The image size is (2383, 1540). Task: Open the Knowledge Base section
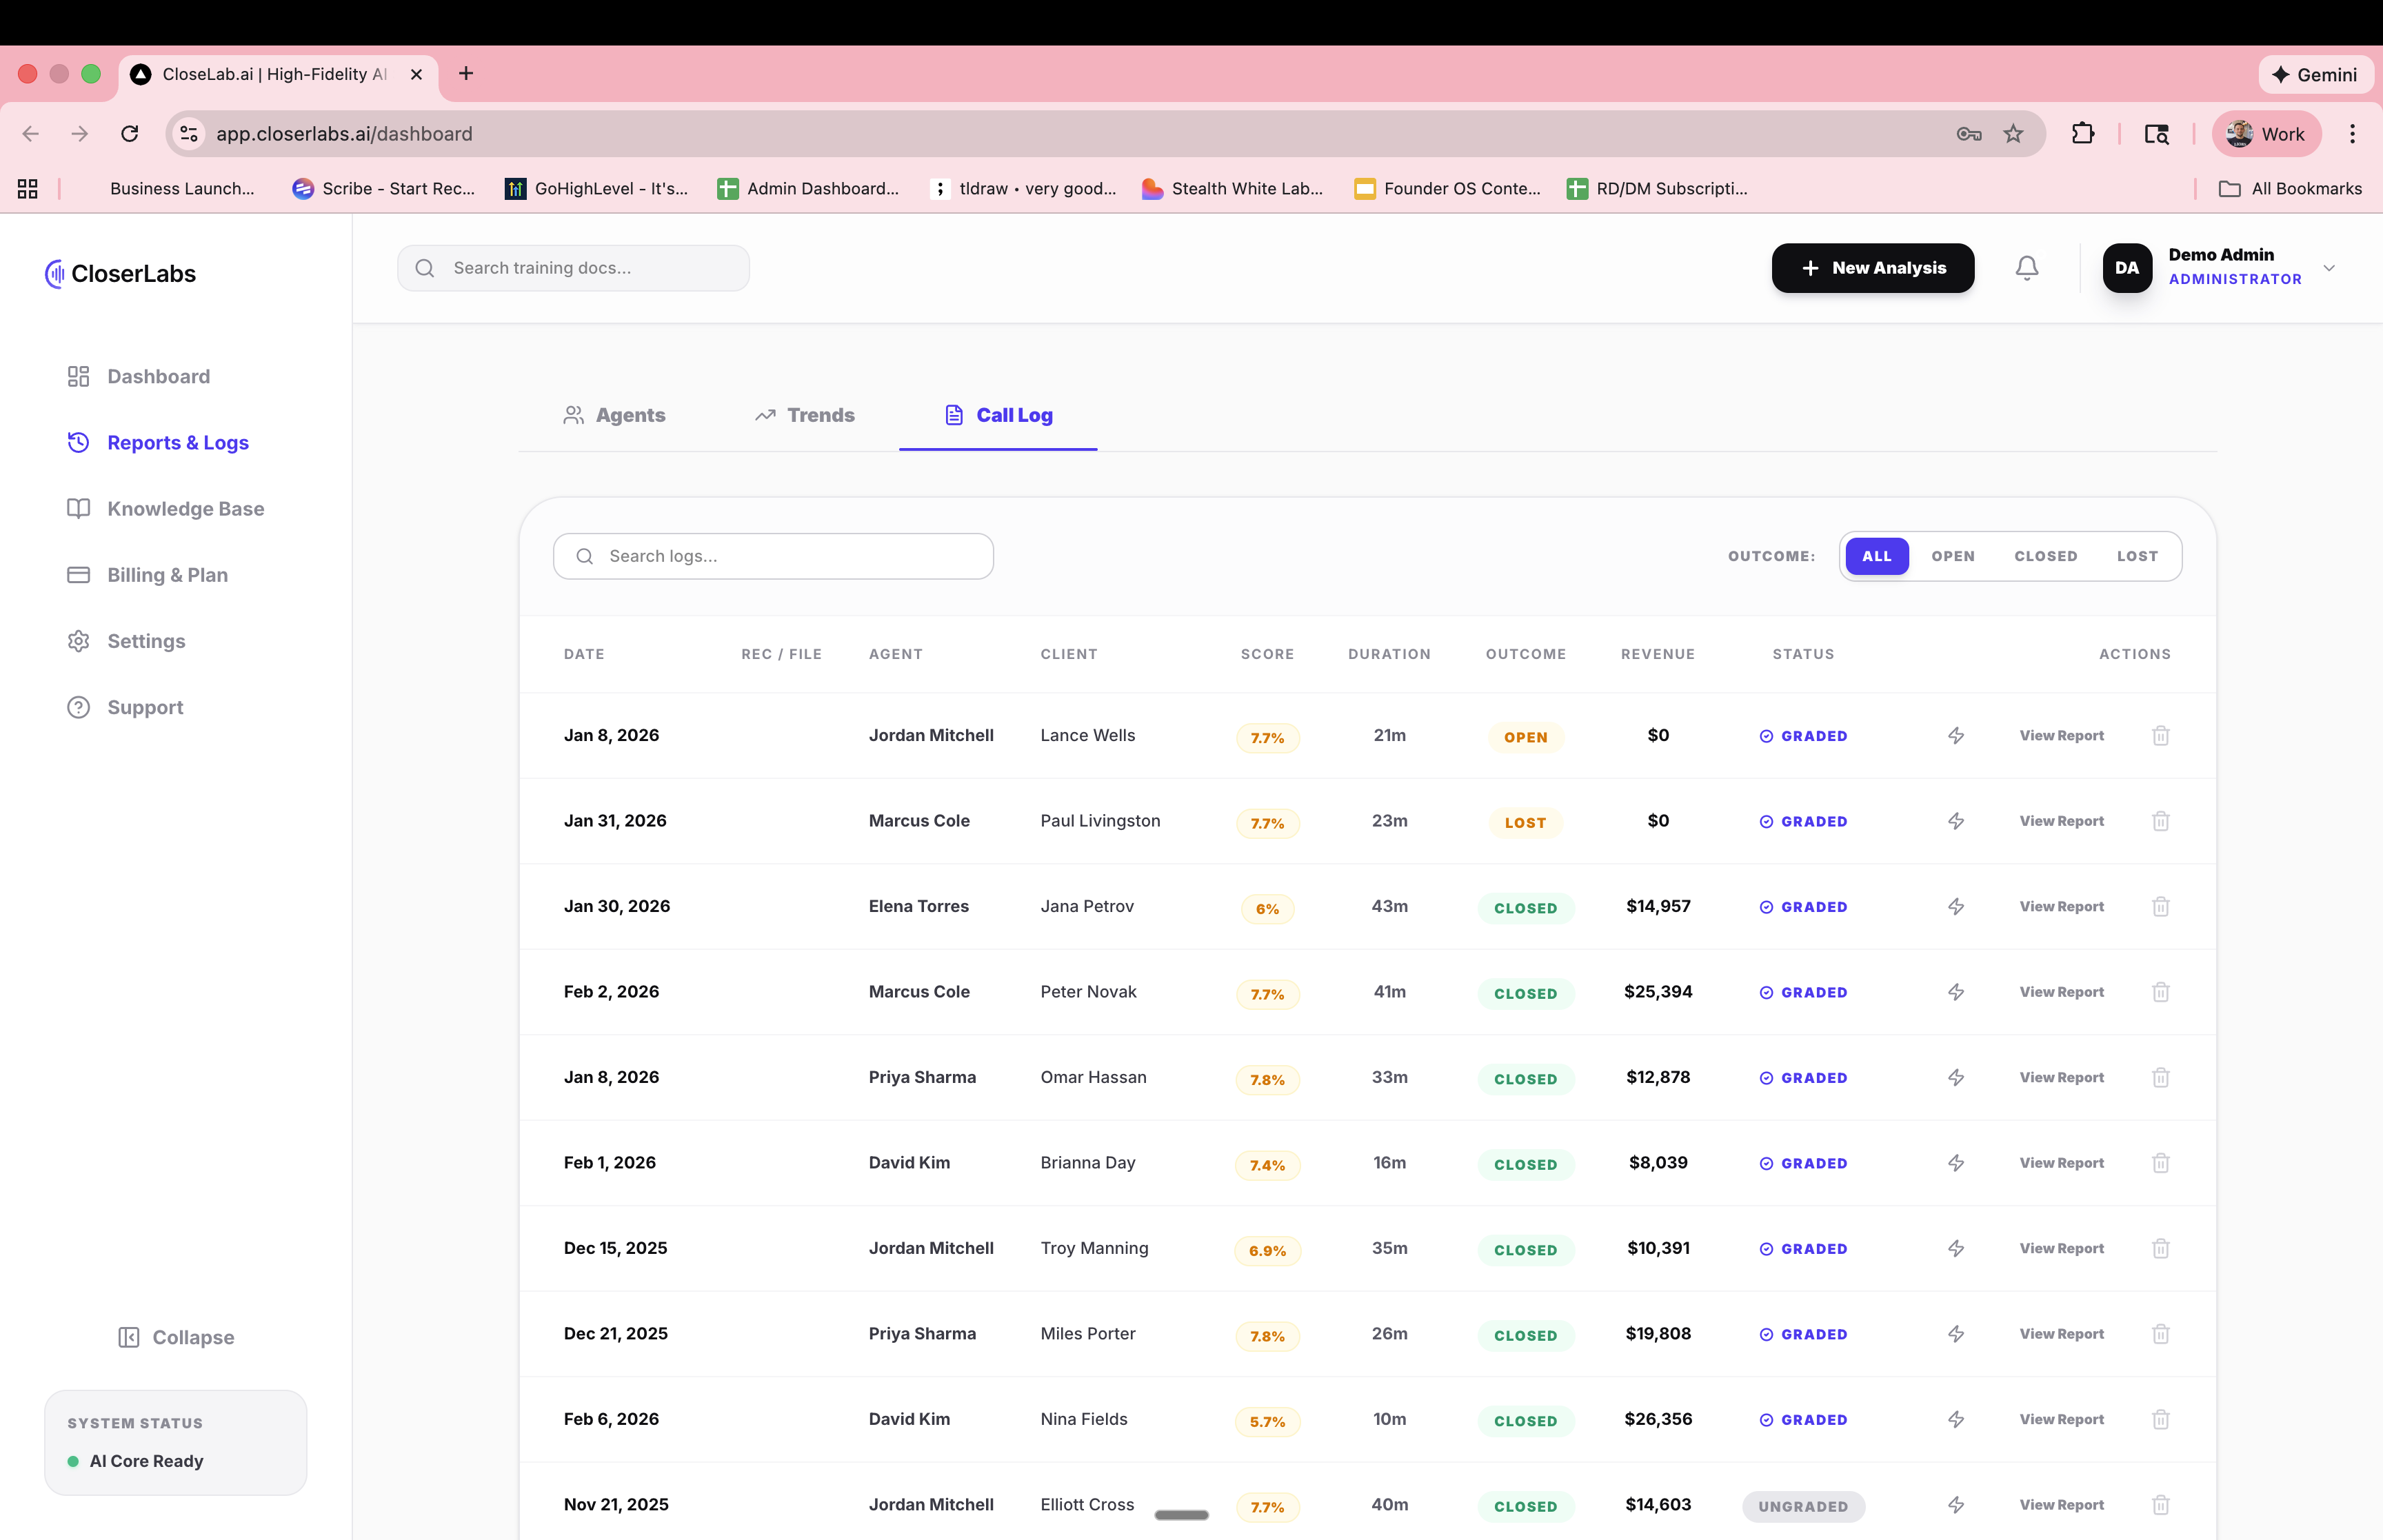185,508
